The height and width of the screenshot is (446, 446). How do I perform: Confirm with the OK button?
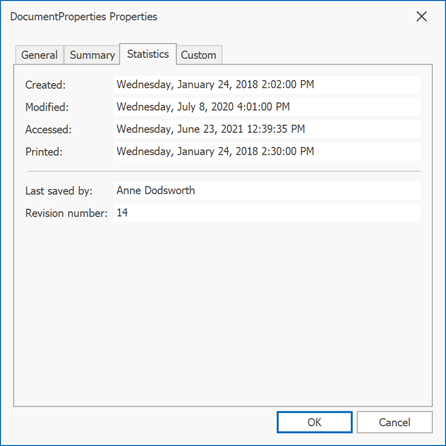tap(314, 422)
